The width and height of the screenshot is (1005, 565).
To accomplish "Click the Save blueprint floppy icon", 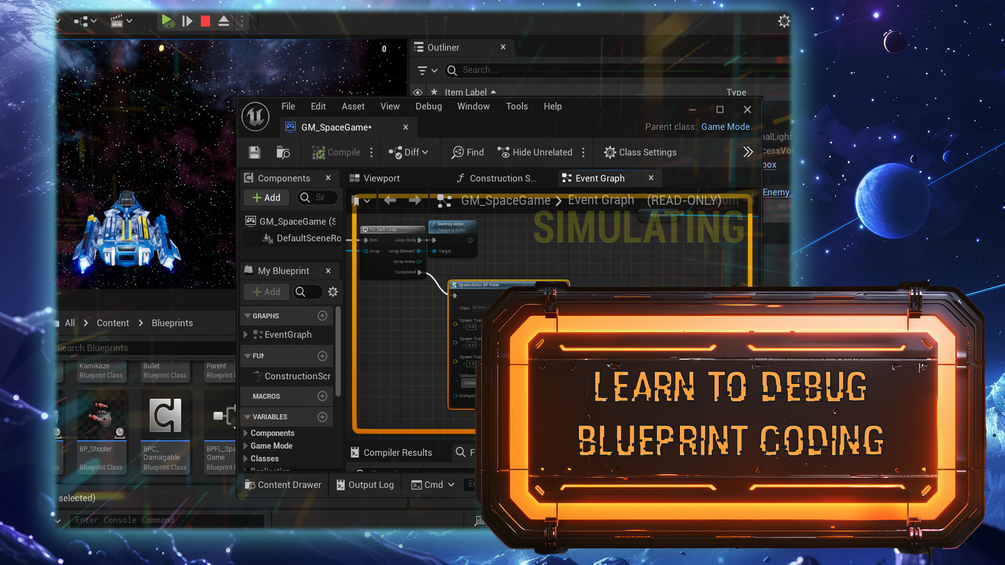I will tap(254, 152).
